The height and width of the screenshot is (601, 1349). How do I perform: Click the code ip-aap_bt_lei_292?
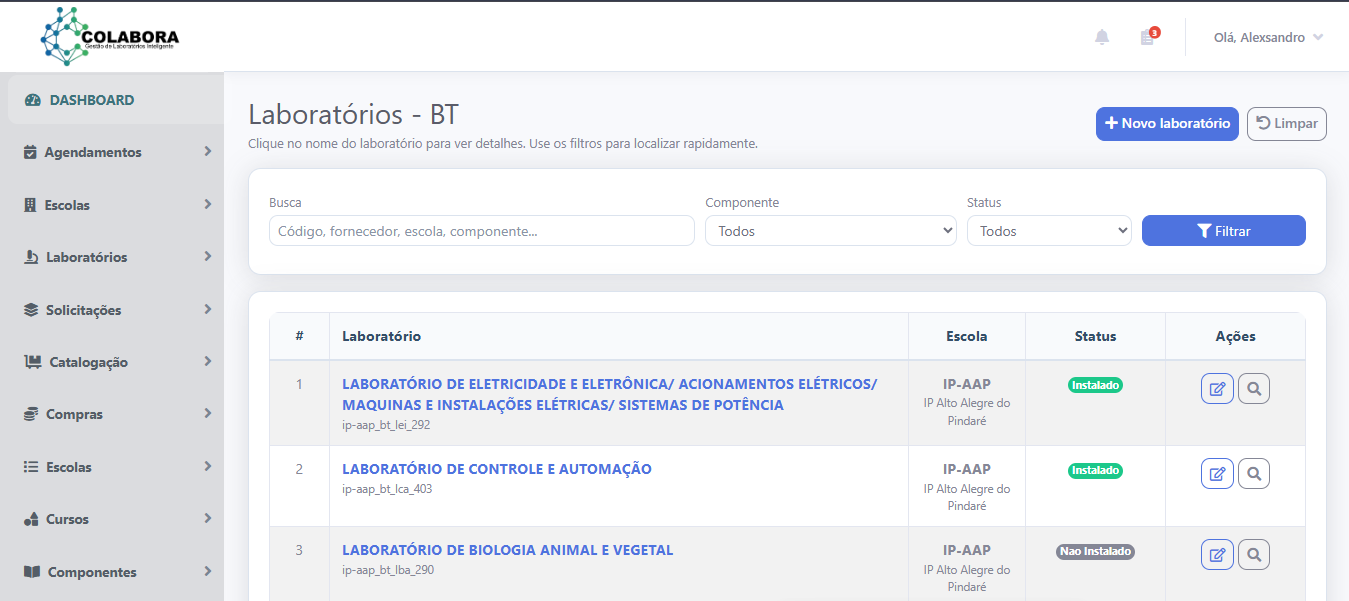click(386, 425)
